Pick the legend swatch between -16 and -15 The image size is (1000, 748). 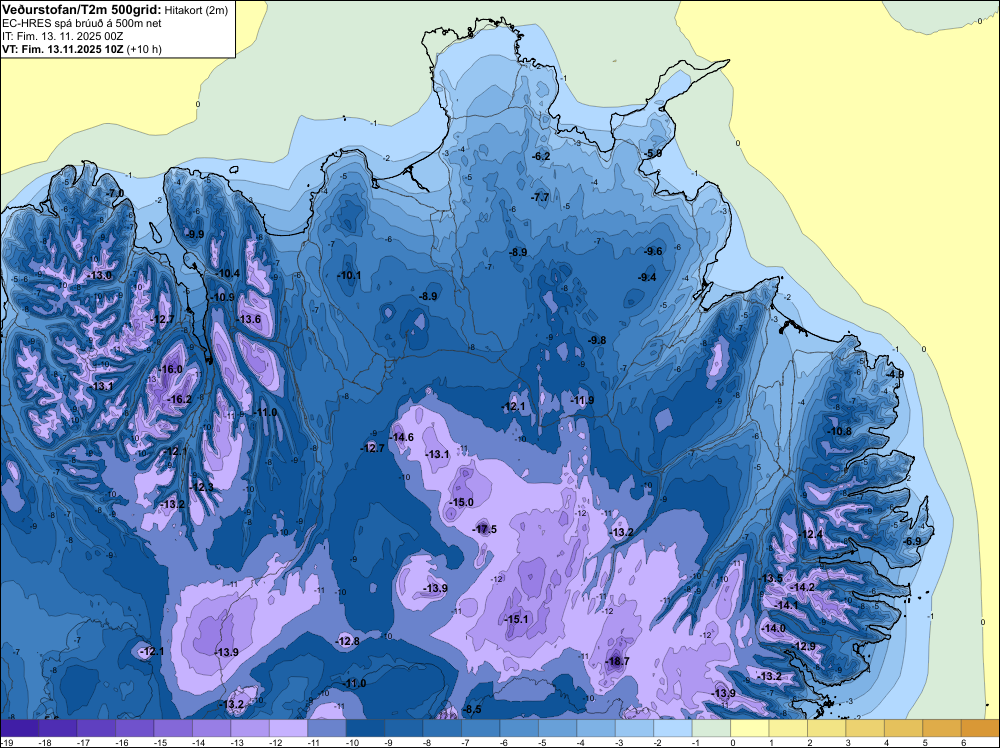point(135,728)
